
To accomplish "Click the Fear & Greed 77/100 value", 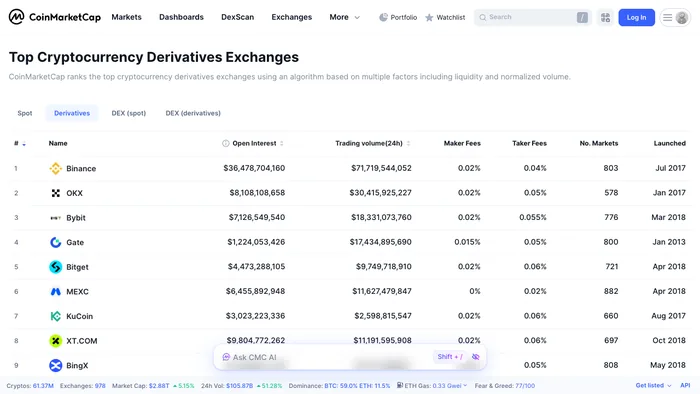I will coord(525,386).
